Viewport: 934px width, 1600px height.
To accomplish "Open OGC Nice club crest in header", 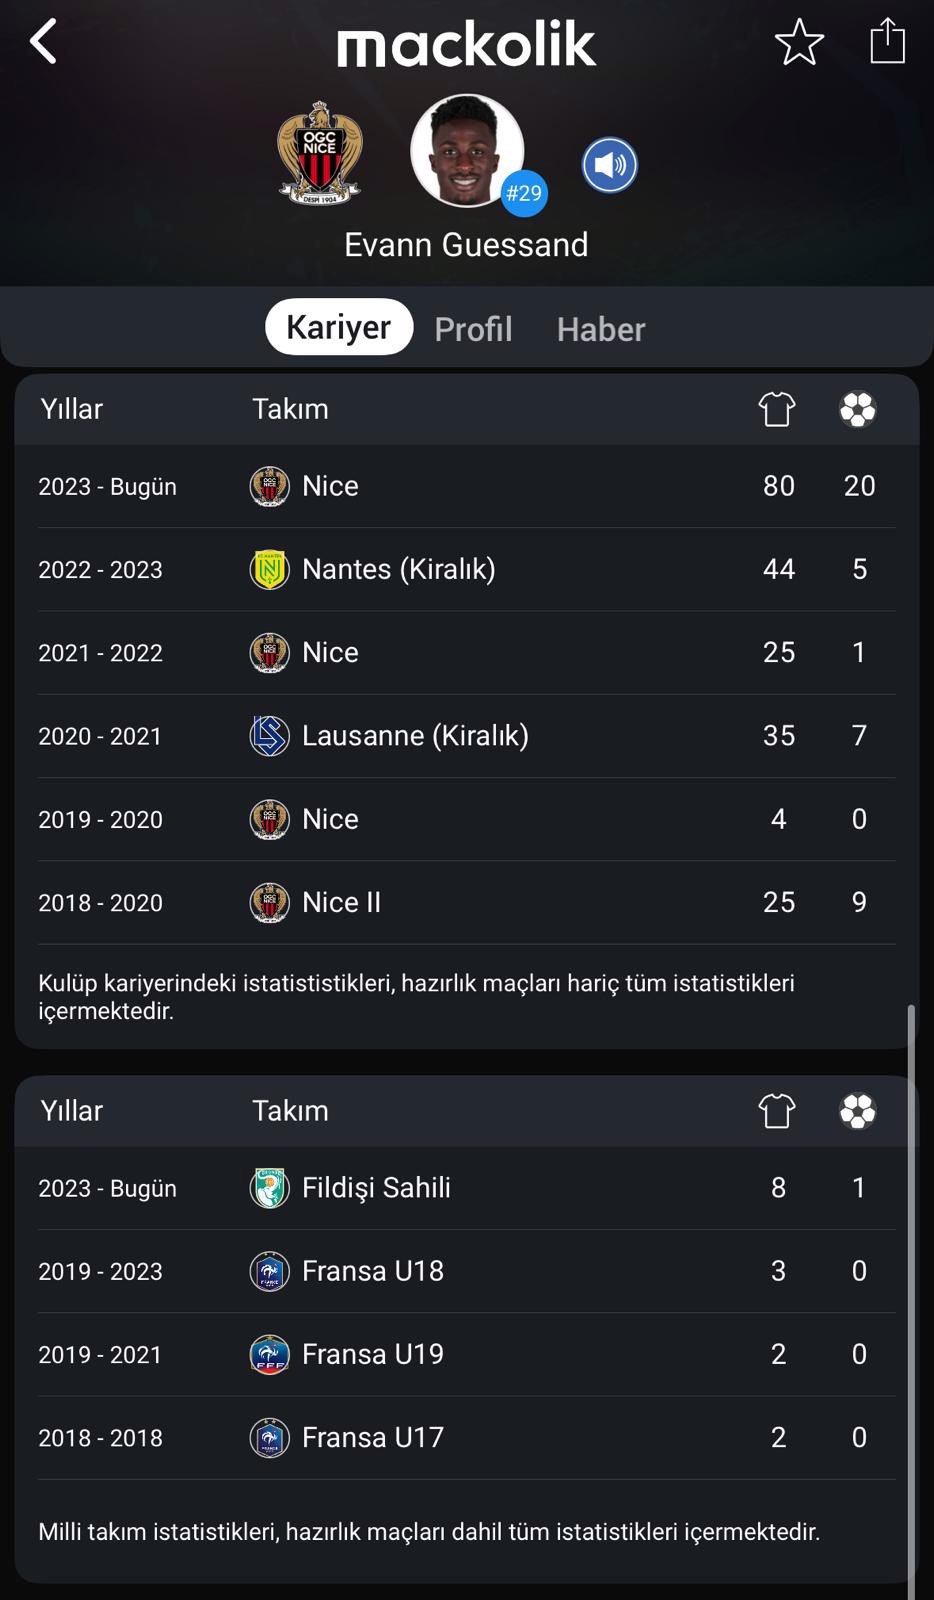I will coord(320,153).
